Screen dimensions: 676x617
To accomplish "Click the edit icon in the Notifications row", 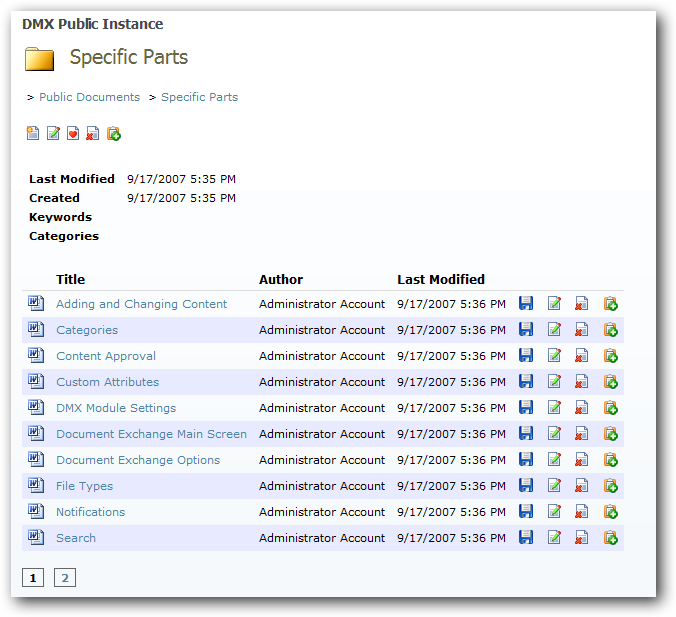I will (554, 512).
